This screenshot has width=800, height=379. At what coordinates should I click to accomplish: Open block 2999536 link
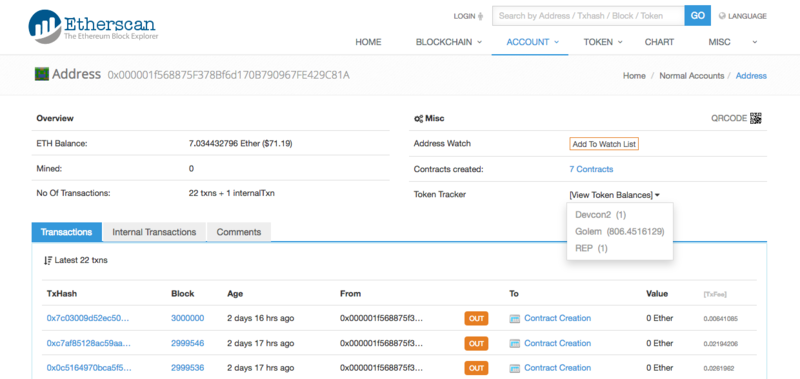click(187, 368)
